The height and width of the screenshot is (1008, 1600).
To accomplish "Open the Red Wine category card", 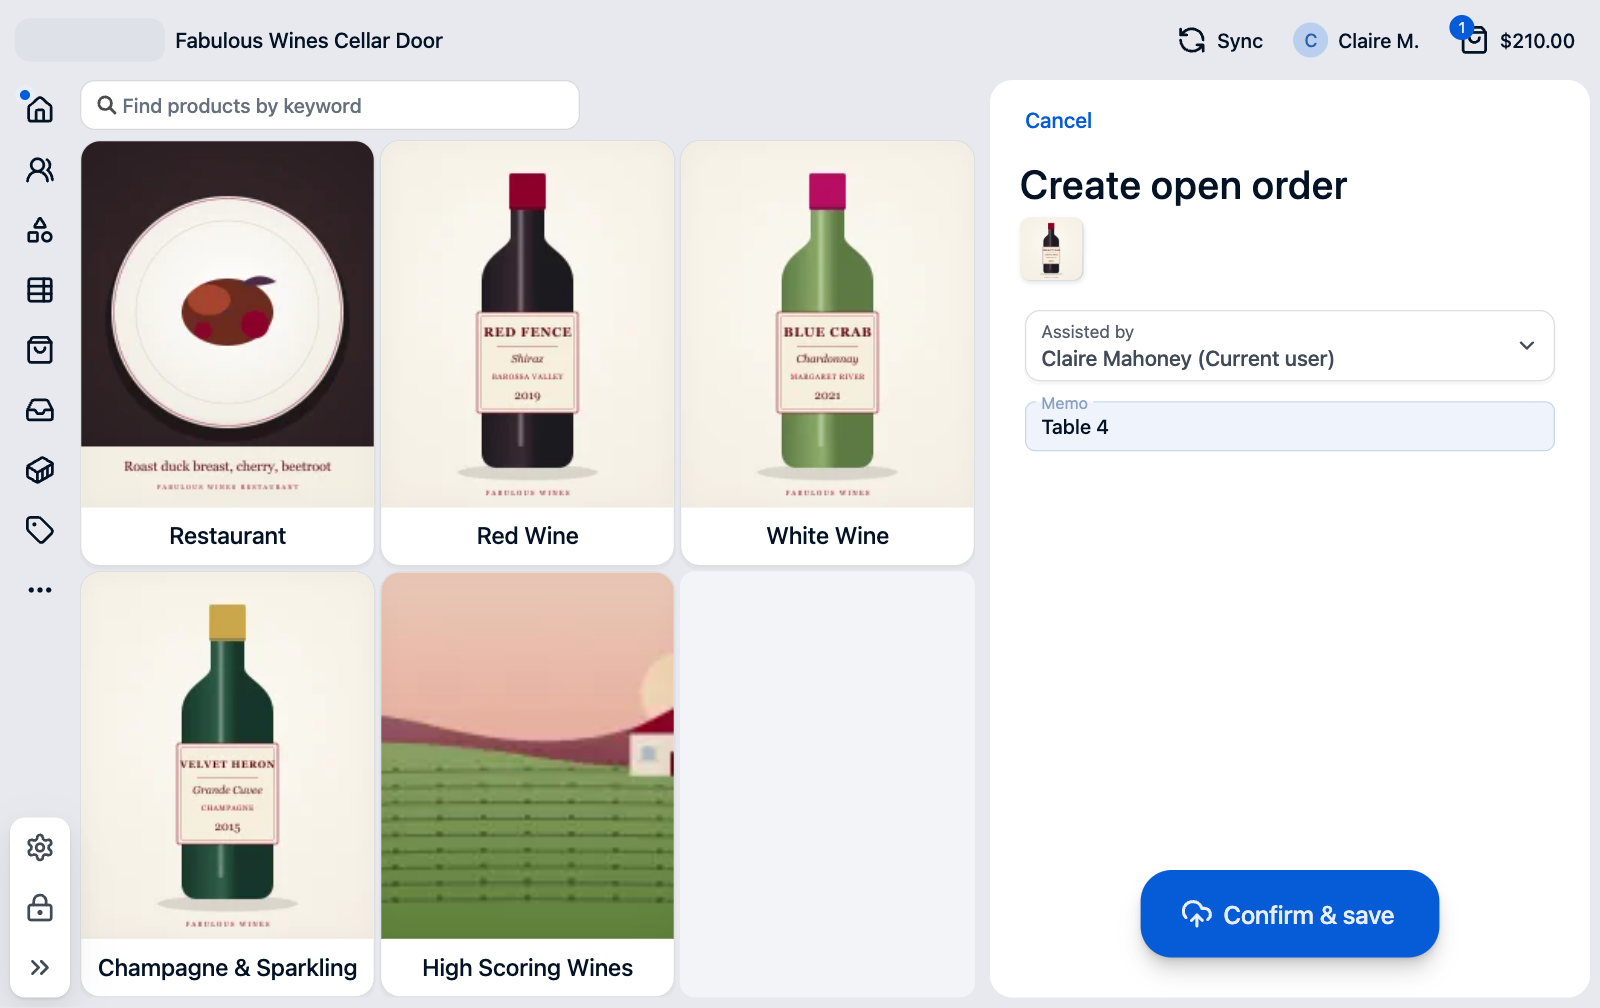I will coord(527,353).
